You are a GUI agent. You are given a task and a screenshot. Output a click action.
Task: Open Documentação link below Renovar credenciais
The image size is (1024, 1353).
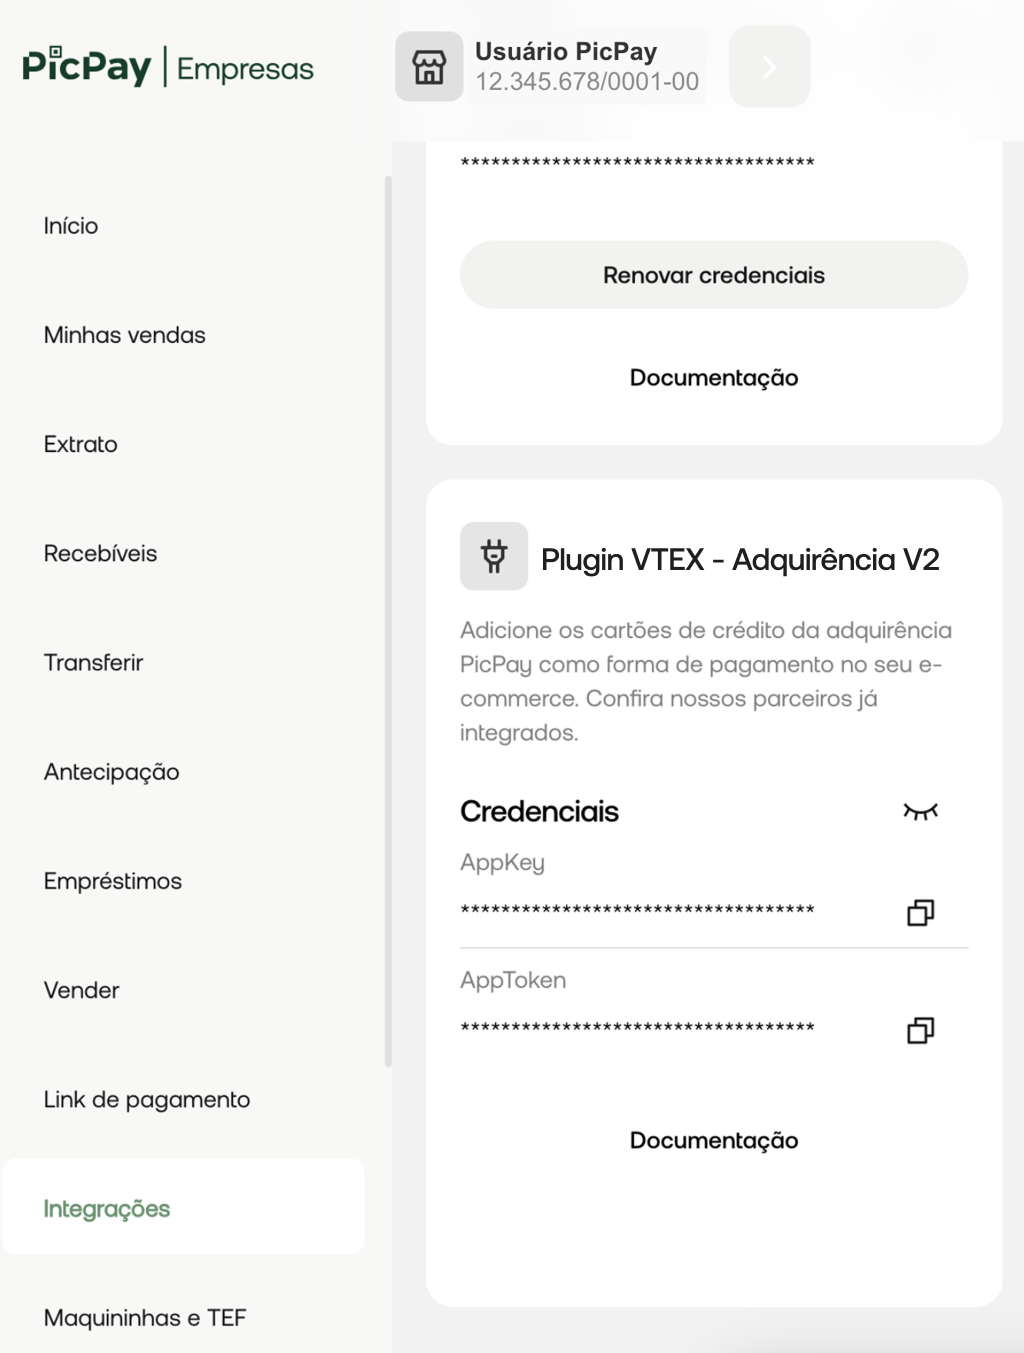coord(714,378)
